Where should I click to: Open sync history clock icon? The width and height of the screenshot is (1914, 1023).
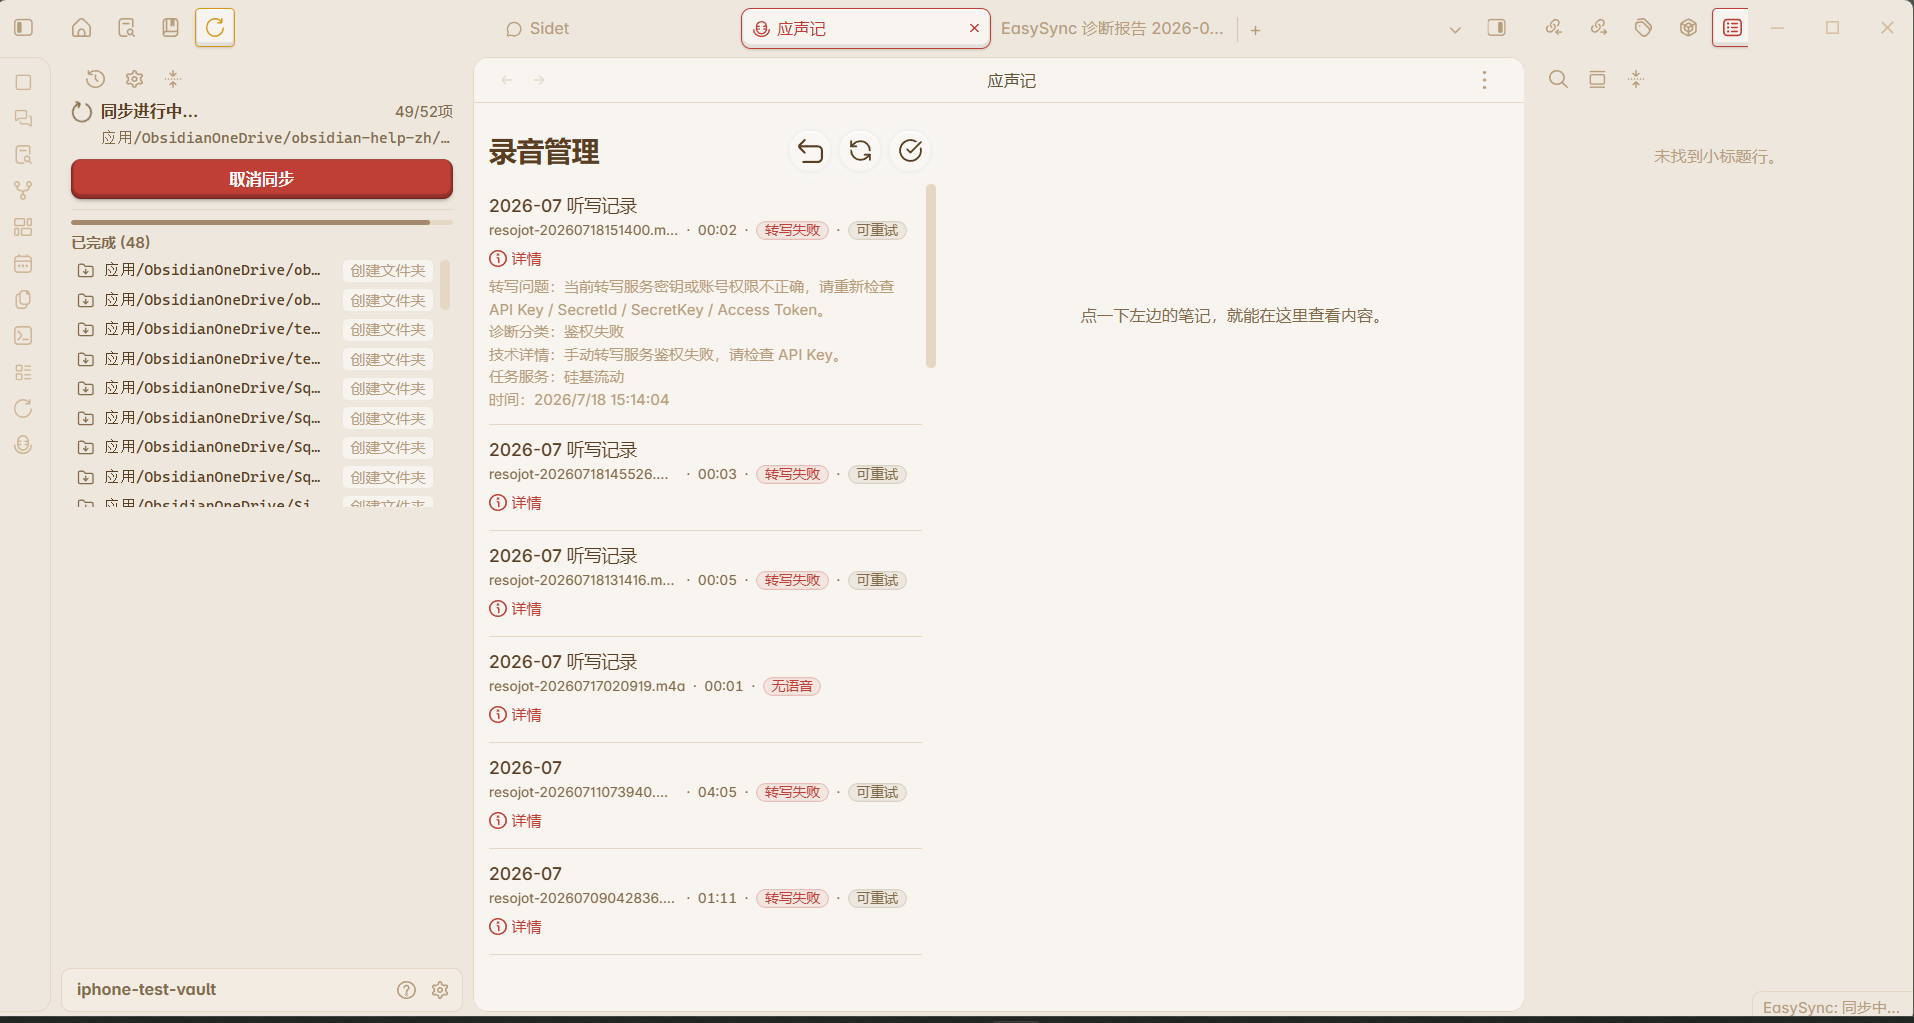[x=96, y=79]
